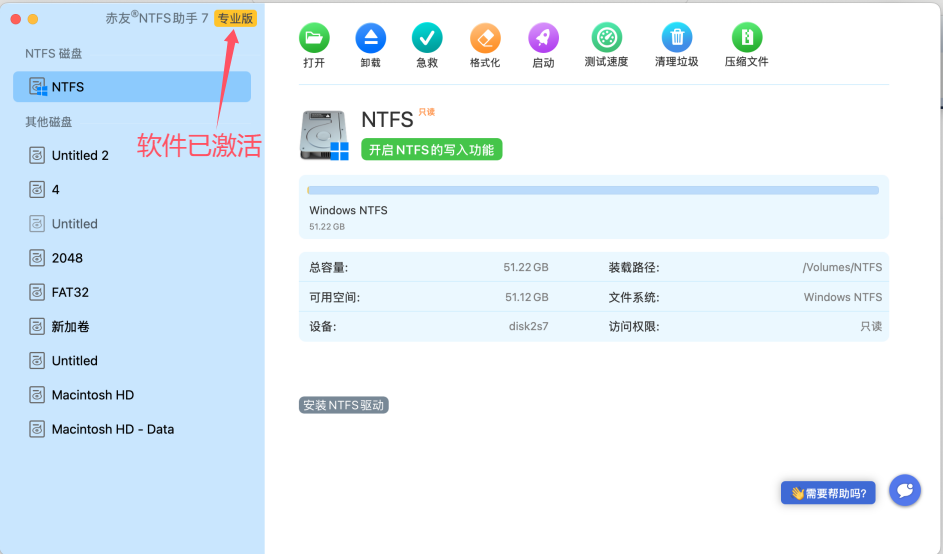The height and width of the screenshot is (554, 943).
Task: Click the /Volumes/NTFS mount path value
Action: (x=842, y=267)
